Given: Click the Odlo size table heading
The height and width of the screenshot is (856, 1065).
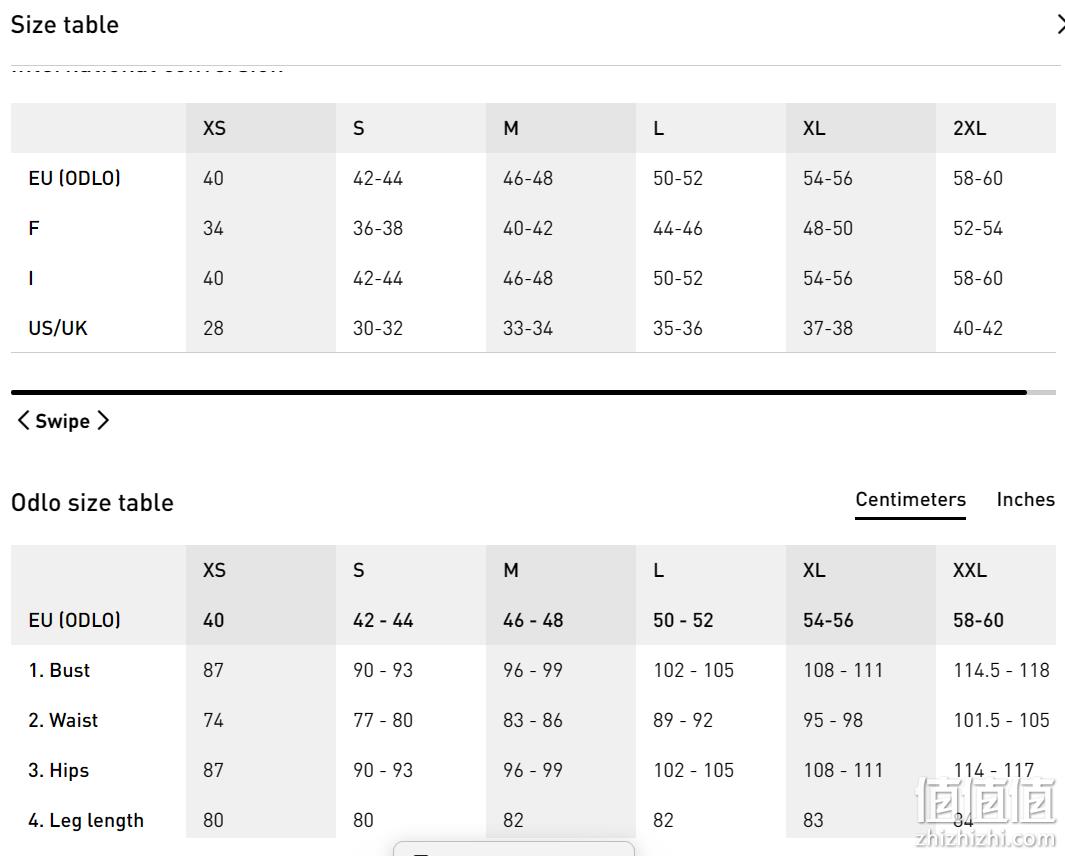Looking at the screenshot, I should click(92, 503).
